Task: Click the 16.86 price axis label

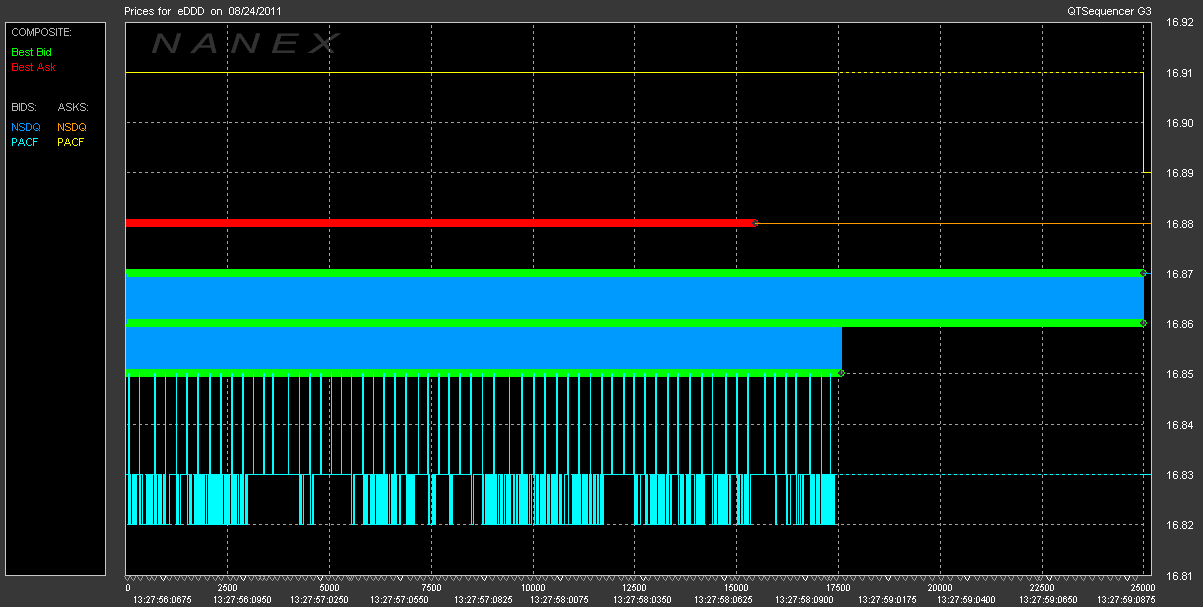Action: tap(1179, 324)
